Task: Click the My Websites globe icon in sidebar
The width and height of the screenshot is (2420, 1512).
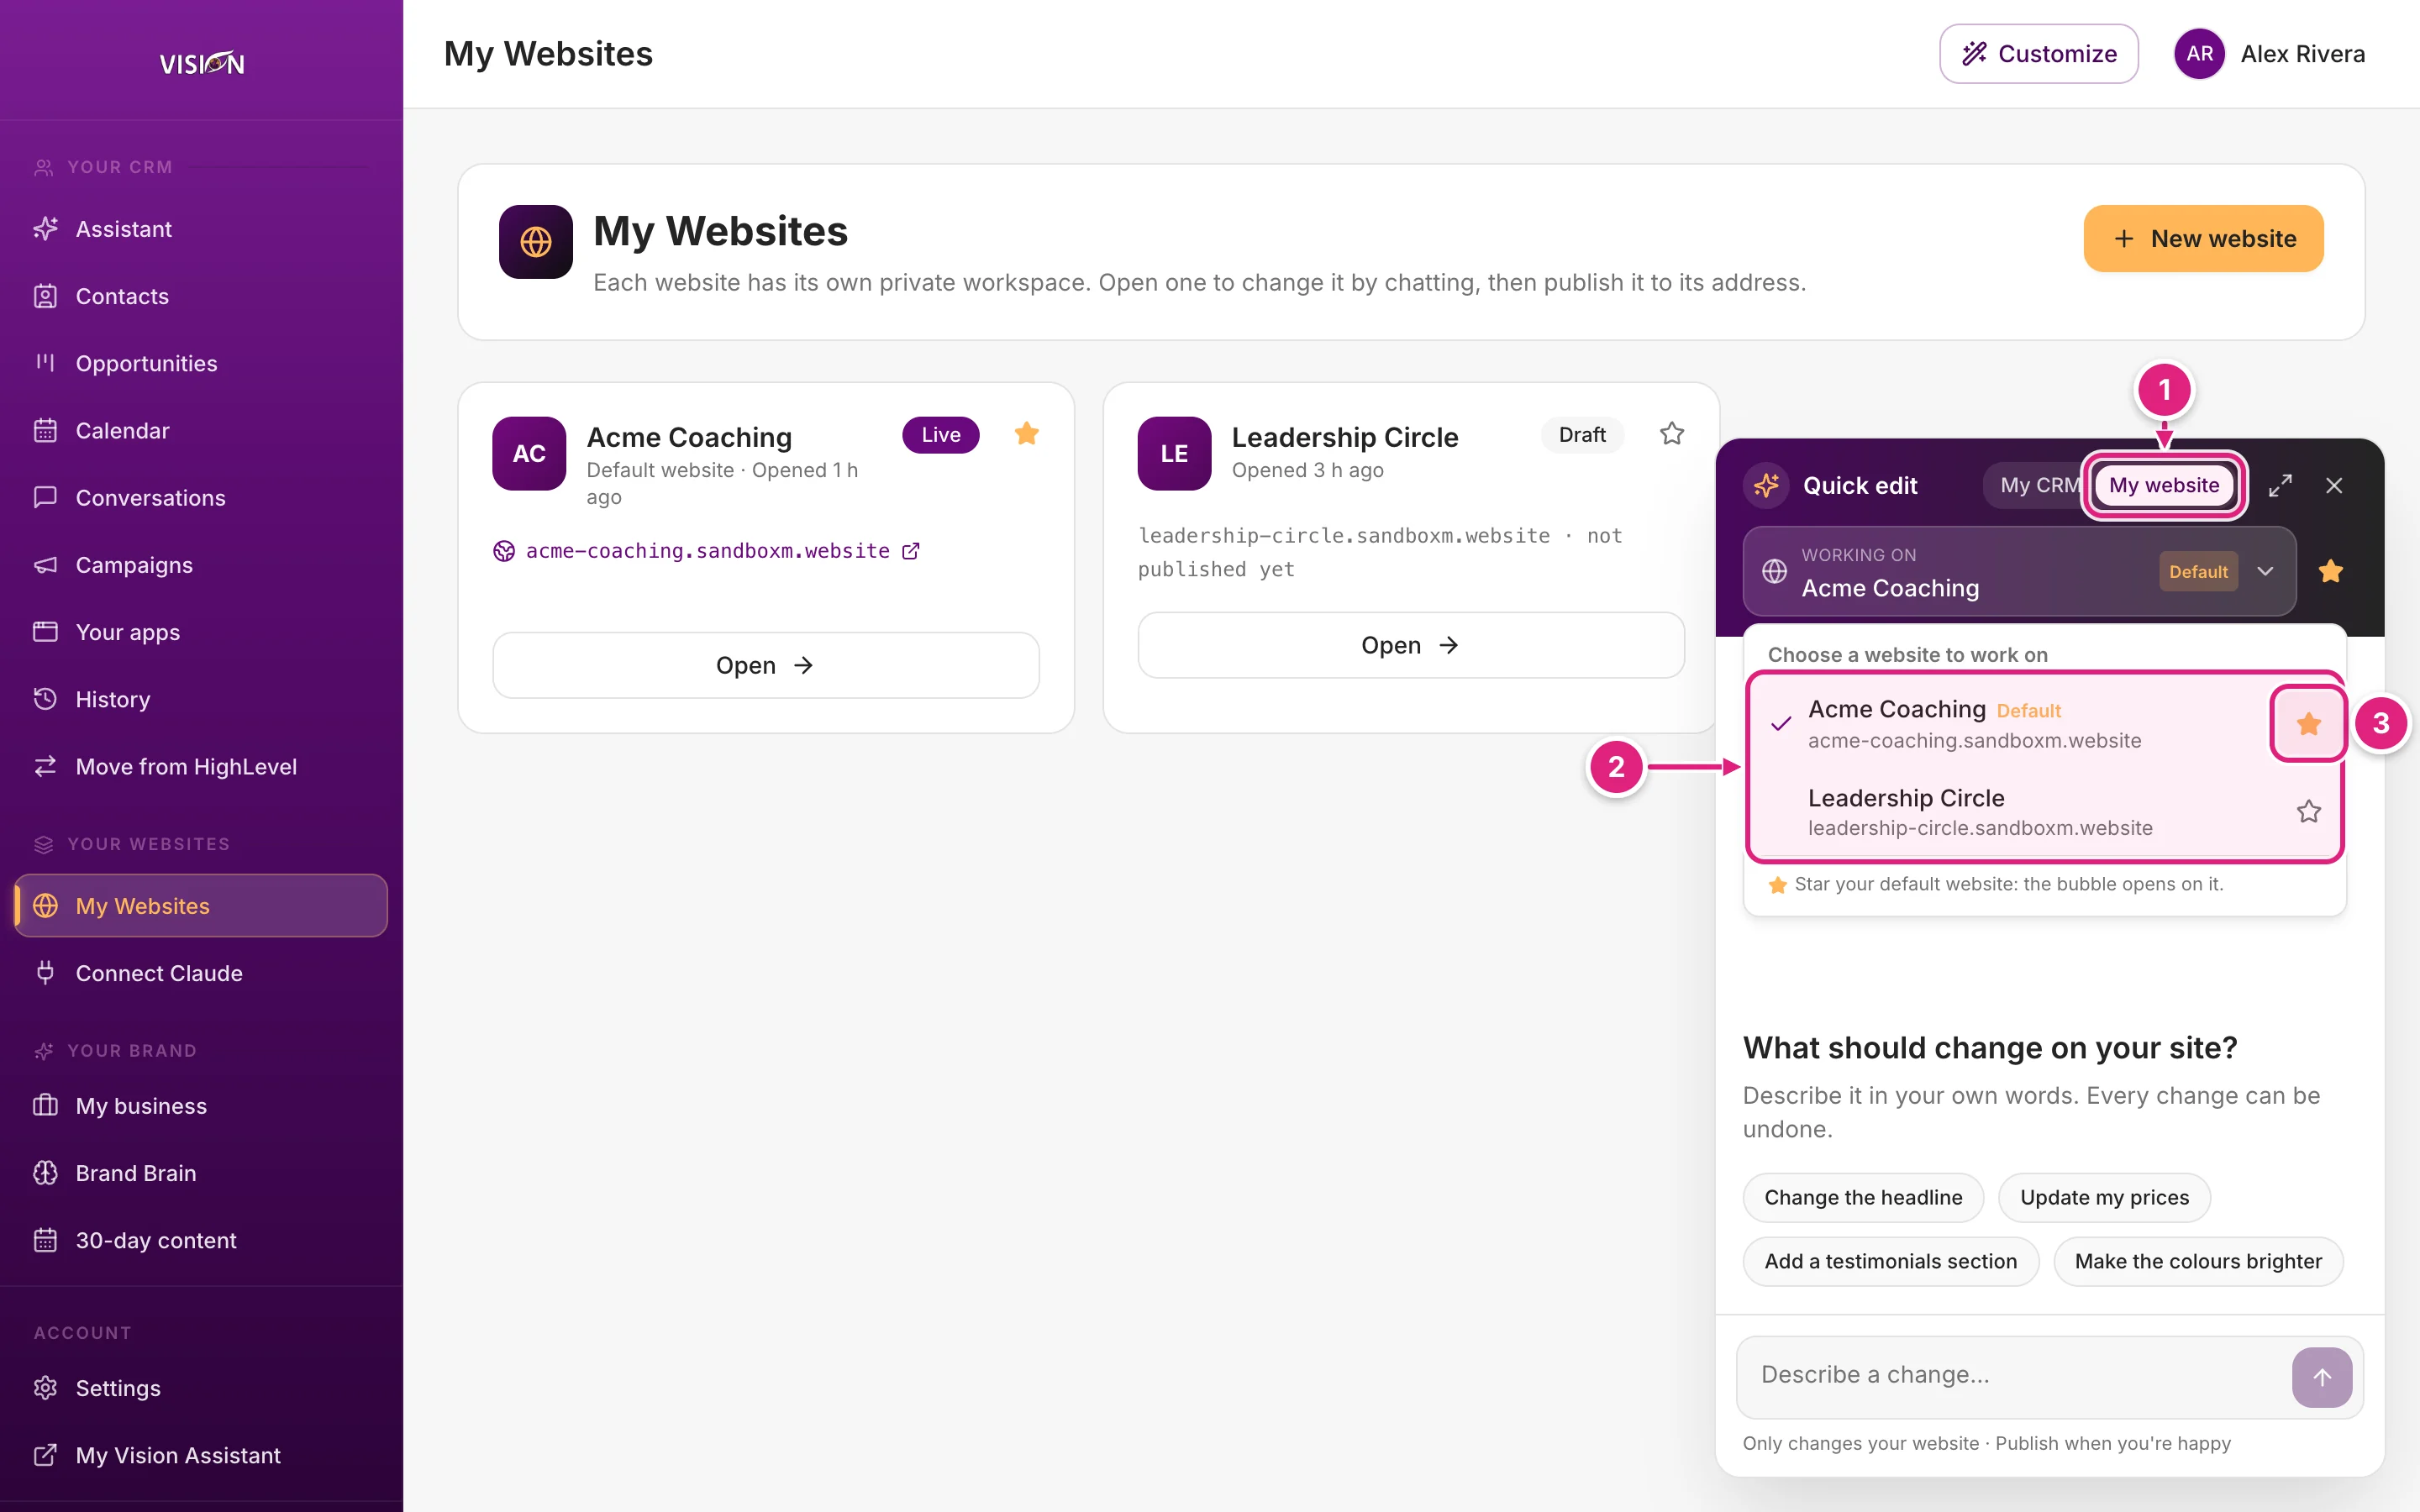Action: 45,906
